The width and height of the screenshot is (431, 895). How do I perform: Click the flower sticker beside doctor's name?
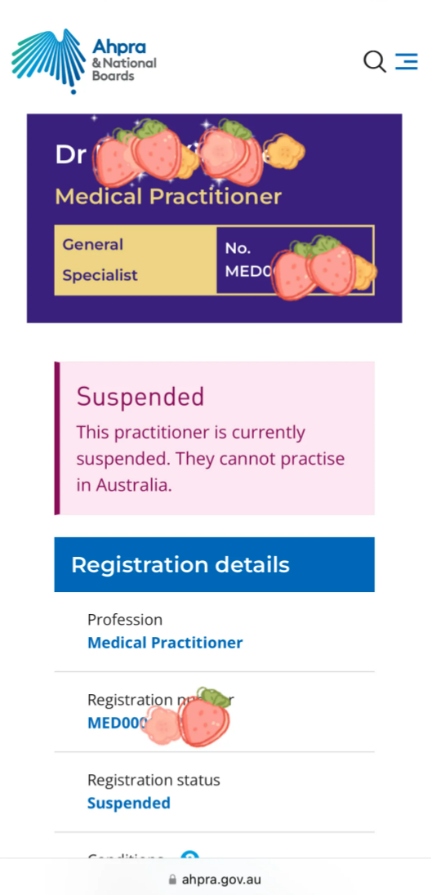284,151
